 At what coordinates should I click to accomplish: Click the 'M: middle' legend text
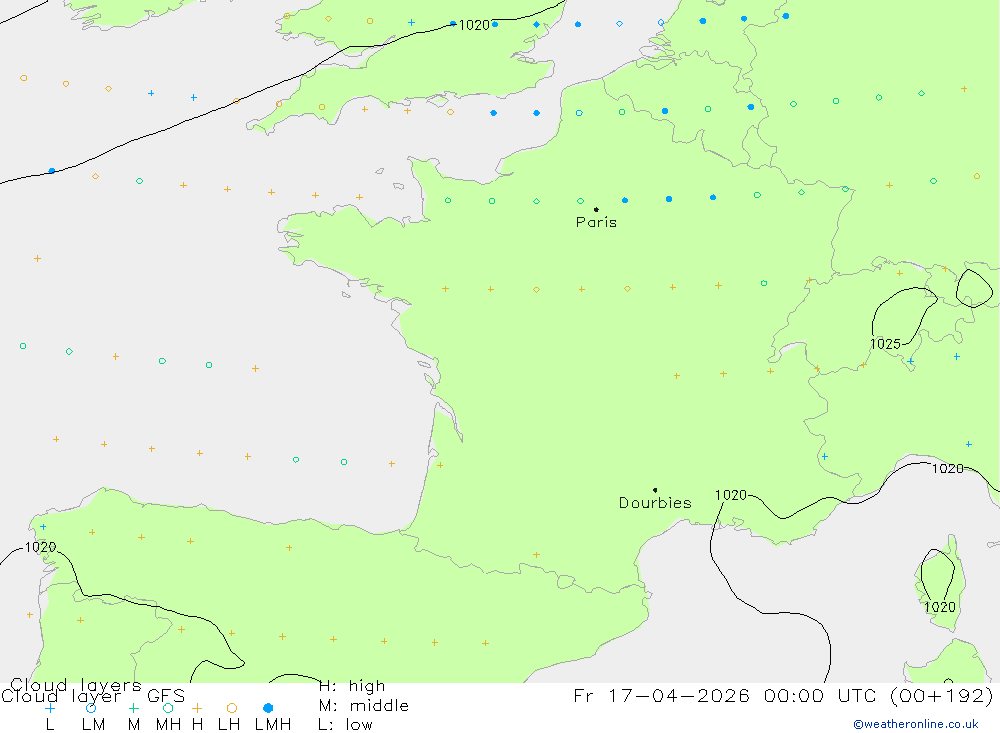pos(364,706)
